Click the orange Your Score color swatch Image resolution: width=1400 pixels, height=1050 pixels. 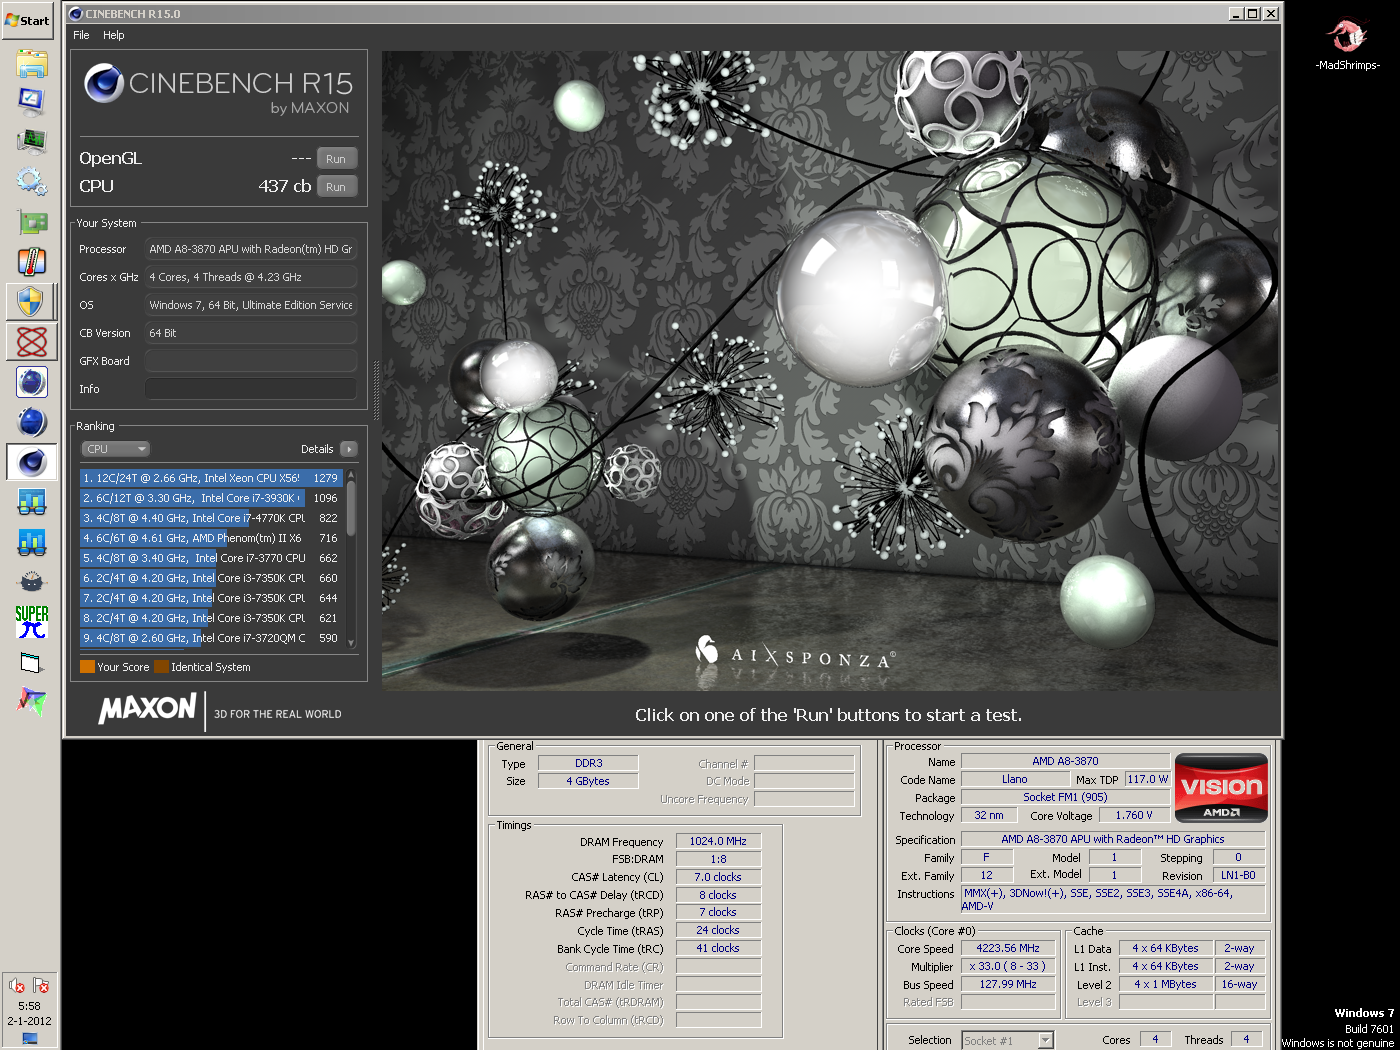click(87, 667)
